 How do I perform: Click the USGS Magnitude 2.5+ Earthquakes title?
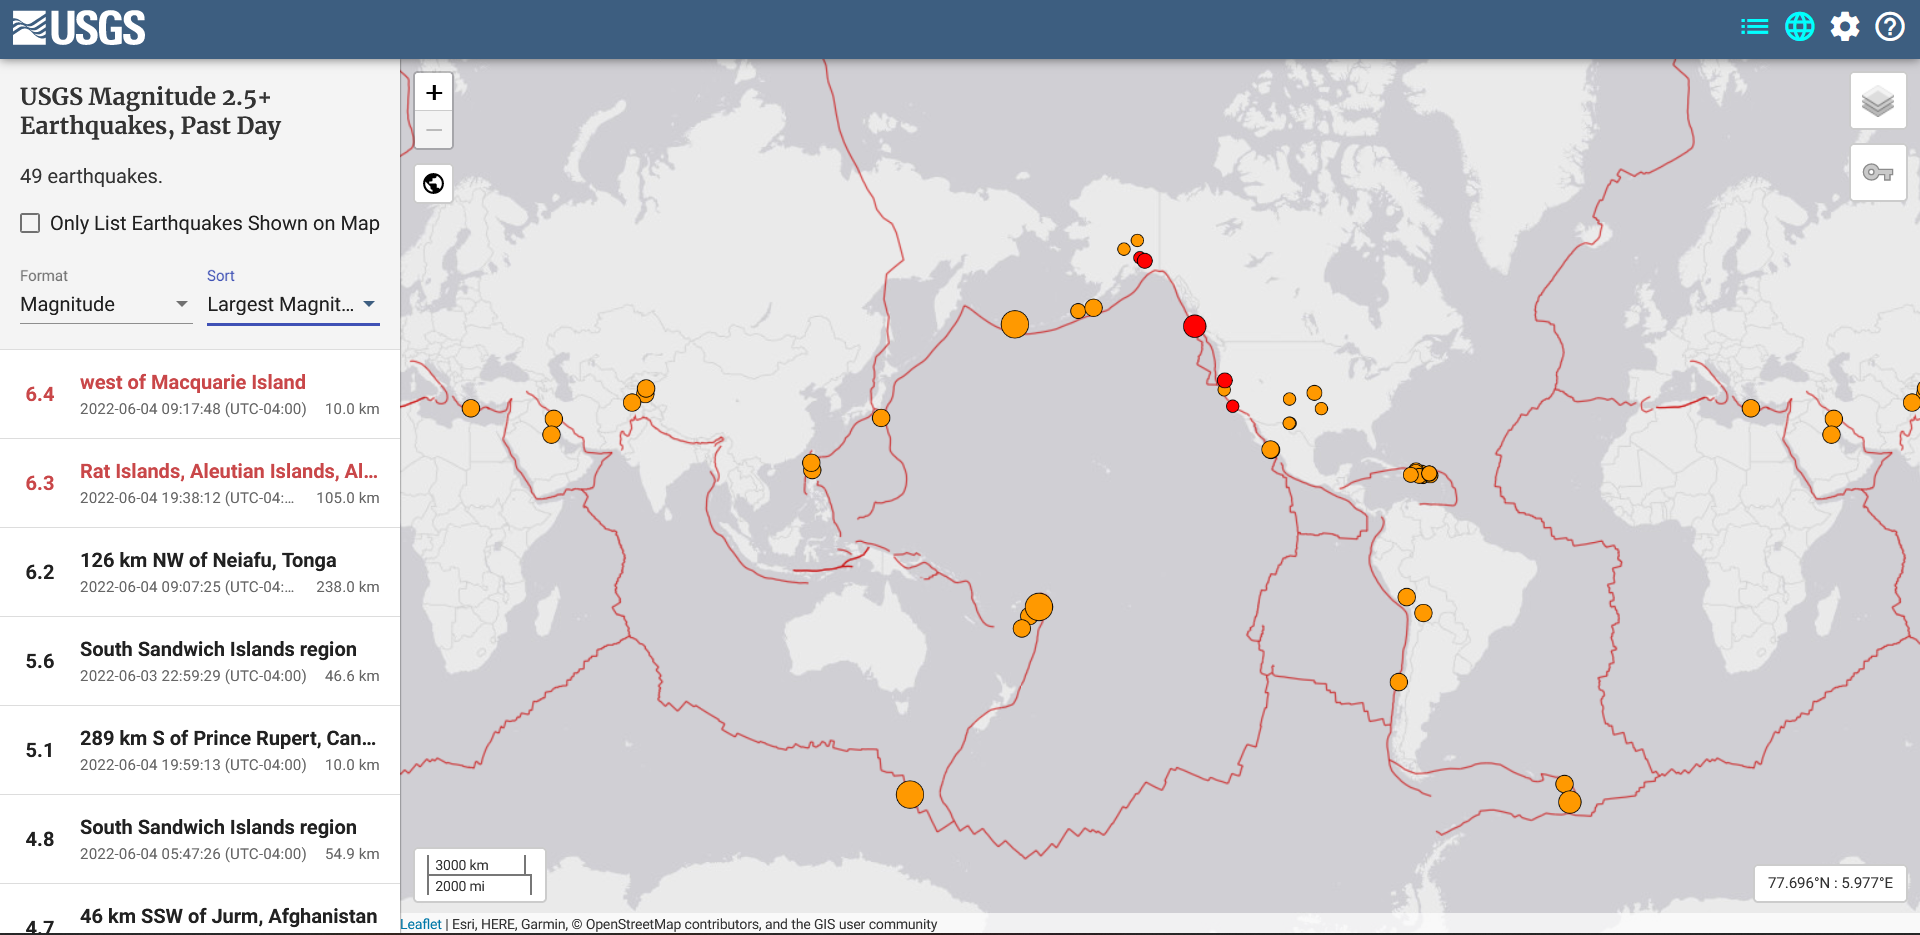[x=150, y=111]
